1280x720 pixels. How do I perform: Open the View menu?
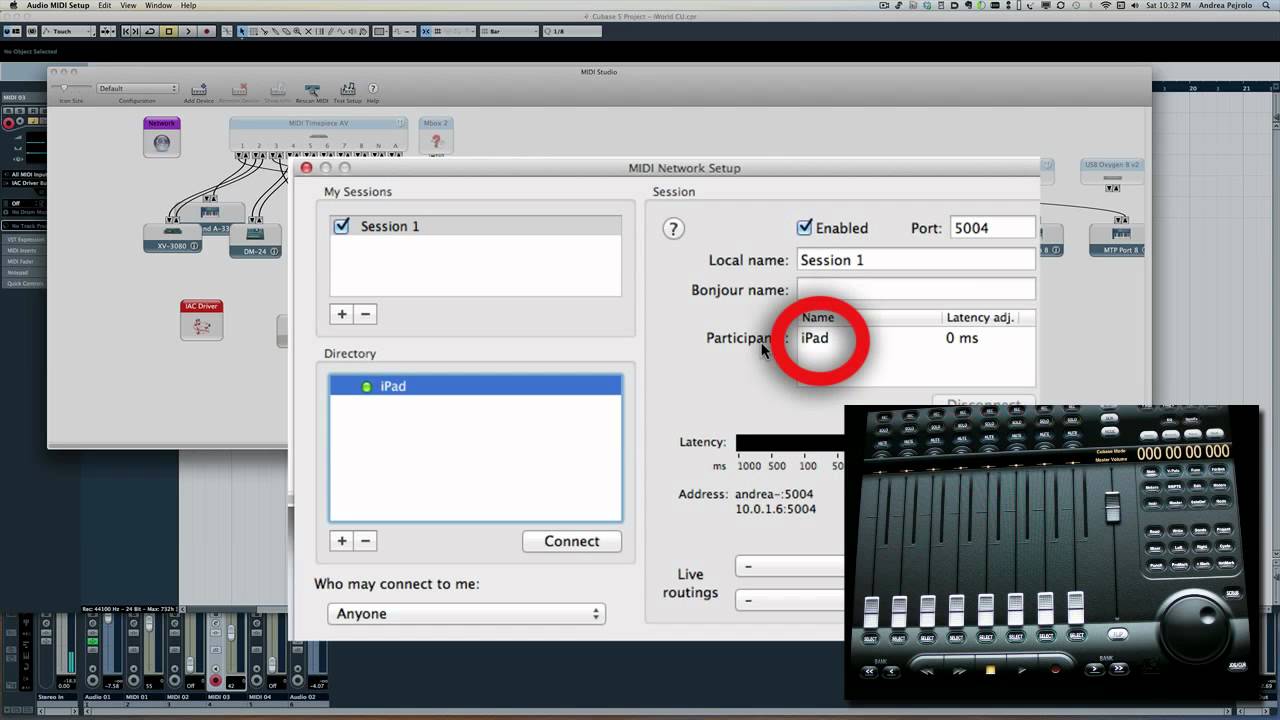(x=128, y=6)
